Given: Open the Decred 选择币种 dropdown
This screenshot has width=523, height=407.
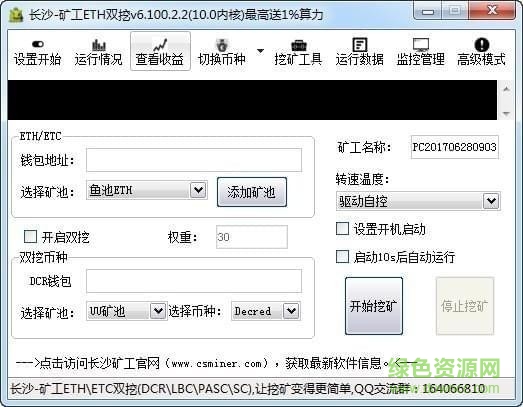Looking at the screenshot, I should pyautogui.click(x=266, y=311).
